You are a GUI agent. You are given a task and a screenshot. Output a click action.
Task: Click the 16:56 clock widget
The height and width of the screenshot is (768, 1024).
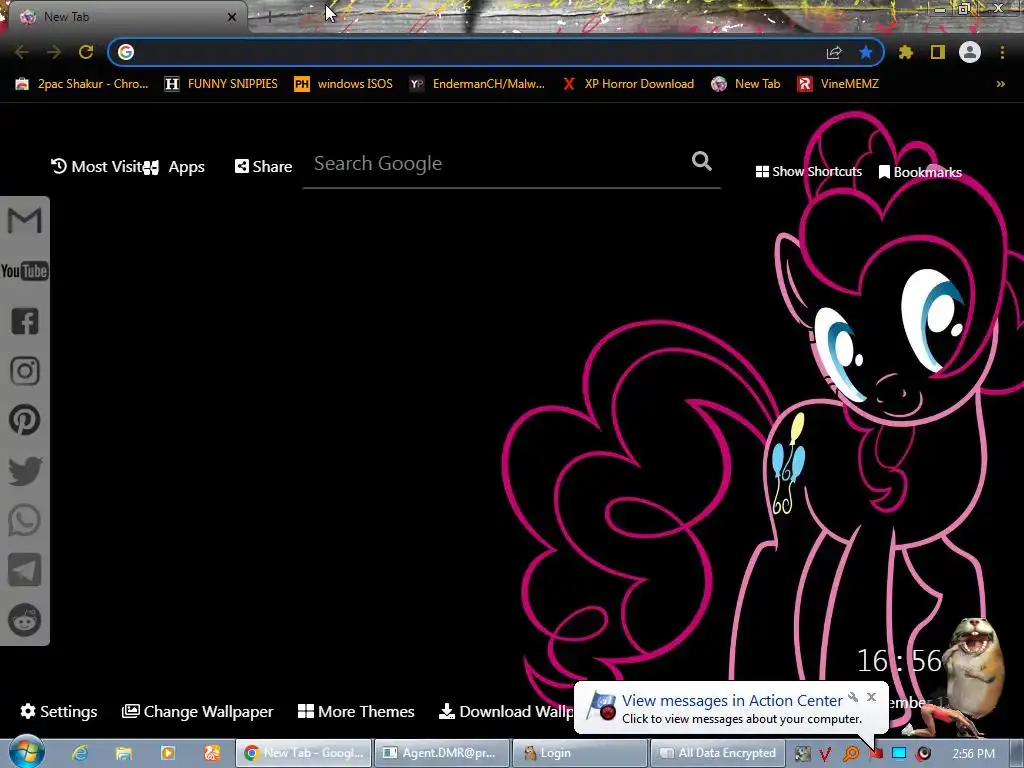coord(899,661)
